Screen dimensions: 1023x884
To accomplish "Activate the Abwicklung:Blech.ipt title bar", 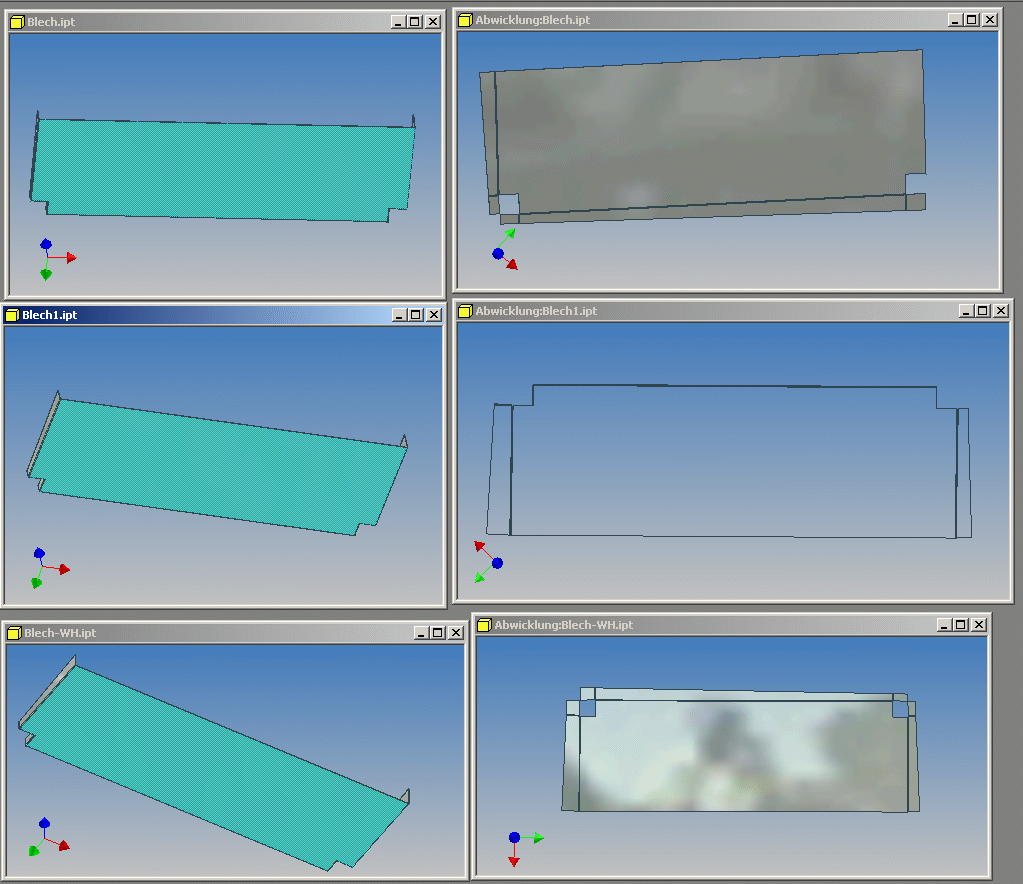I will pyautogui.click(x=727, y=20).
